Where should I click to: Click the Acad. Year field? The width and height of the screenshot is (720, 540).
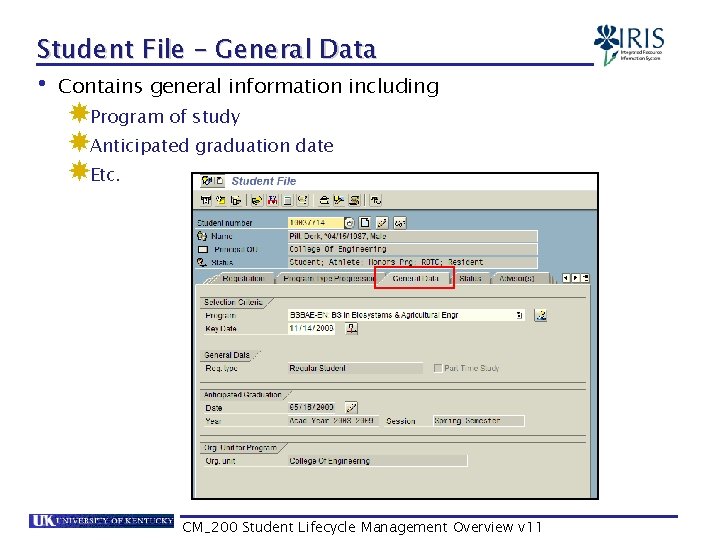pos(333,421)
